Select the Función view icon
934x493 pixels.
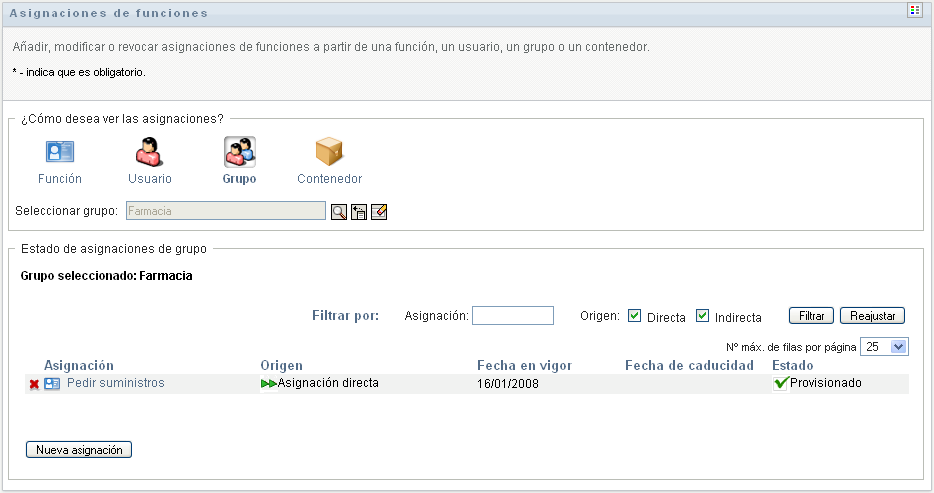tap(60, 152)
